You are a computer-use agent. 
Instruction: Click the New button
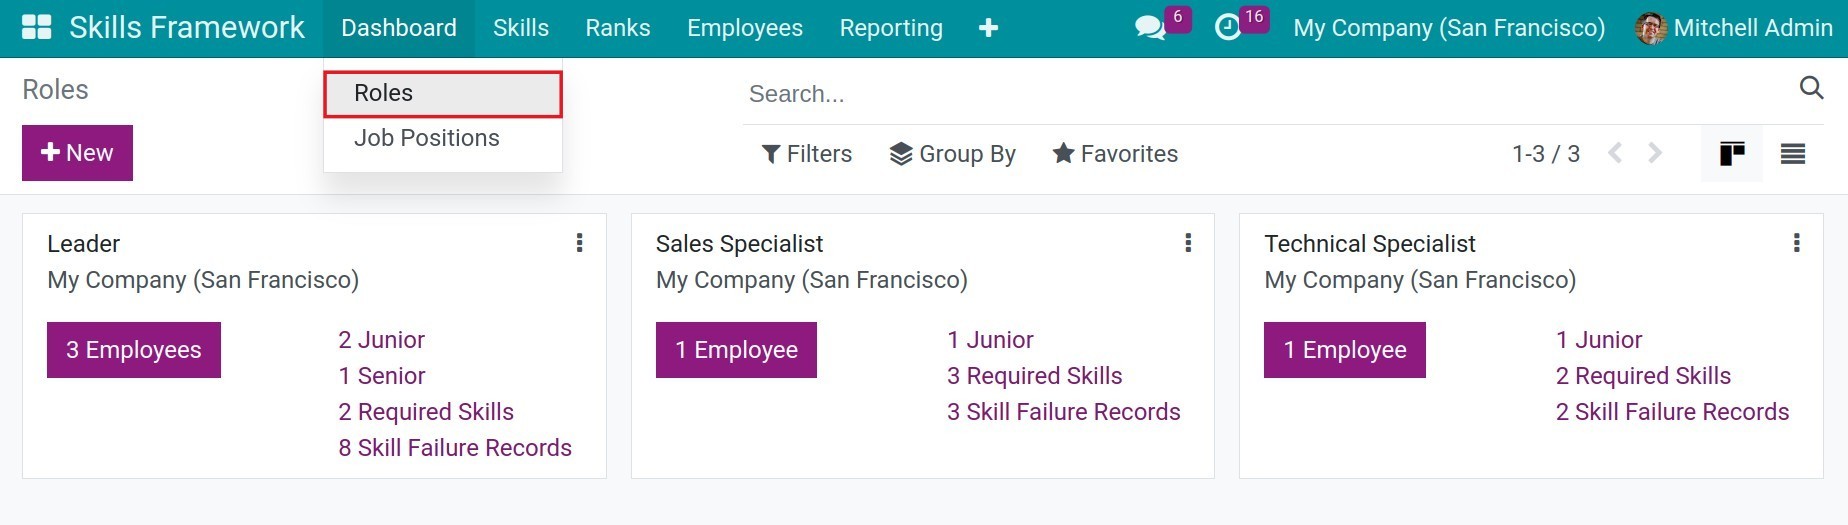pos(77,153)
